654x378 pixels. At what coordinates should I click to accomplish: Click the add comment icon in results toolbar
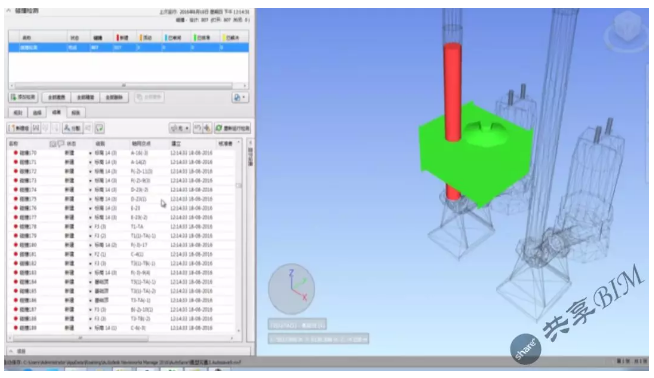click(99, 128)
